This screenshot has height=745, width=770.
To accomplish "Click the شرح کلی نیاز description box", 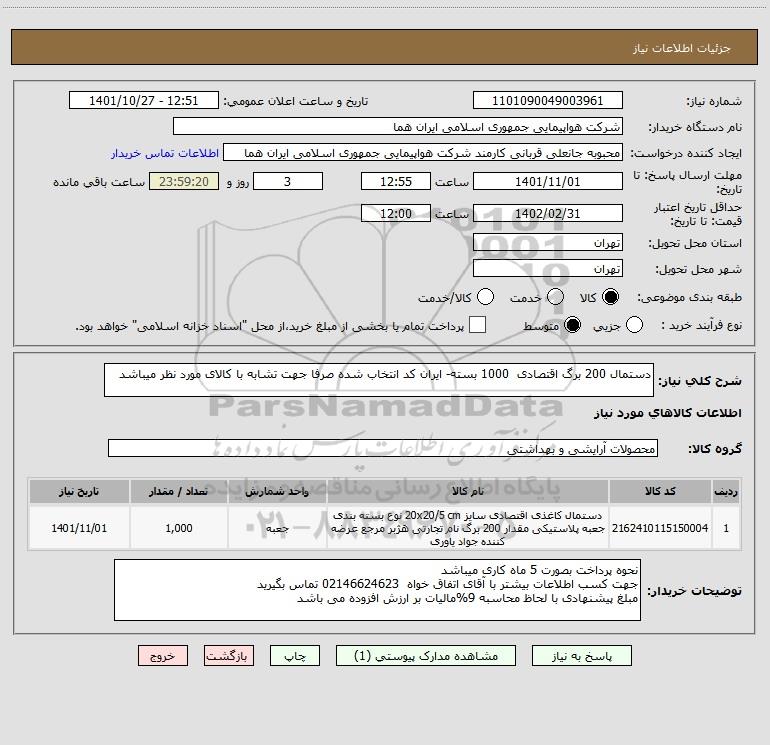I will click(379, 380).
